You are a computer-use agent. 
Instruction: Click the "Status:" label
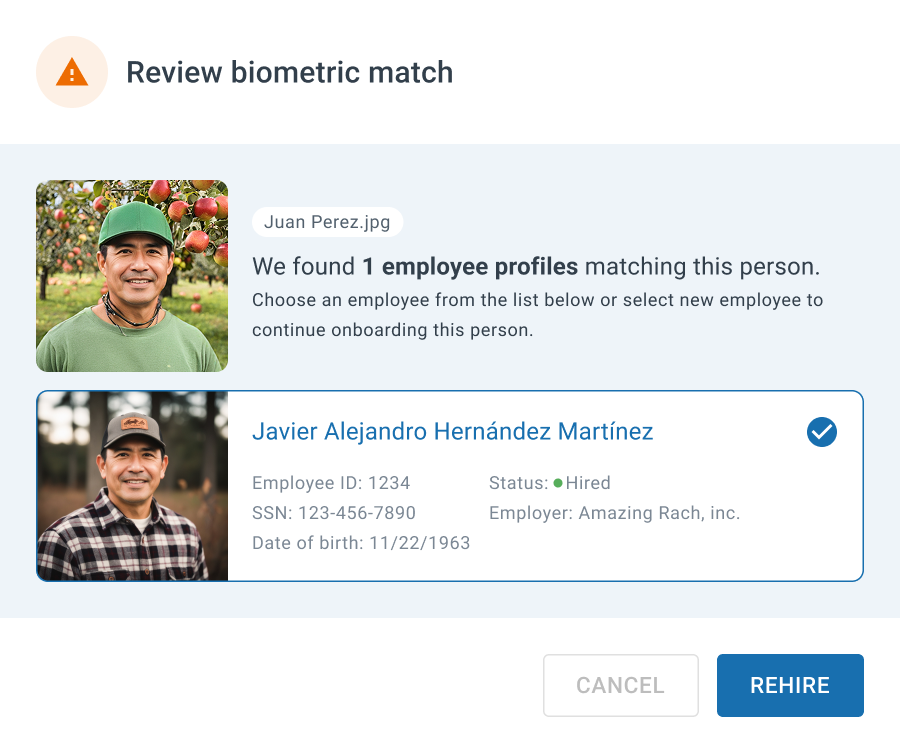pyautogui.click(x=518, y=483)
